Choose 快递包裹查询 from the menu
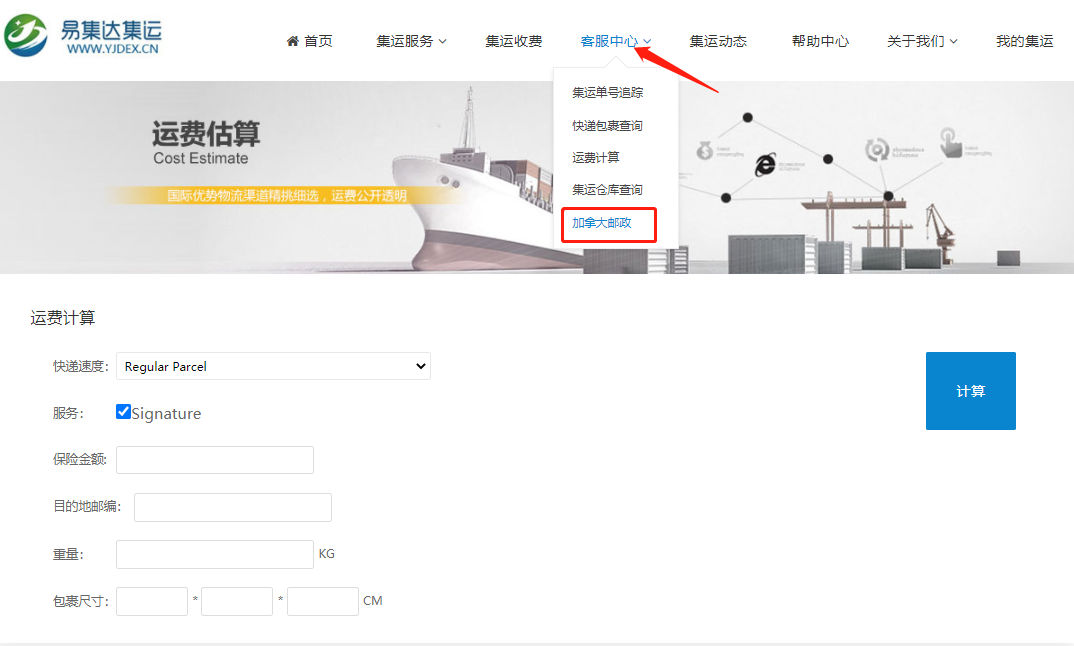This screenshot has height=646, width=1074. point(607,126)
